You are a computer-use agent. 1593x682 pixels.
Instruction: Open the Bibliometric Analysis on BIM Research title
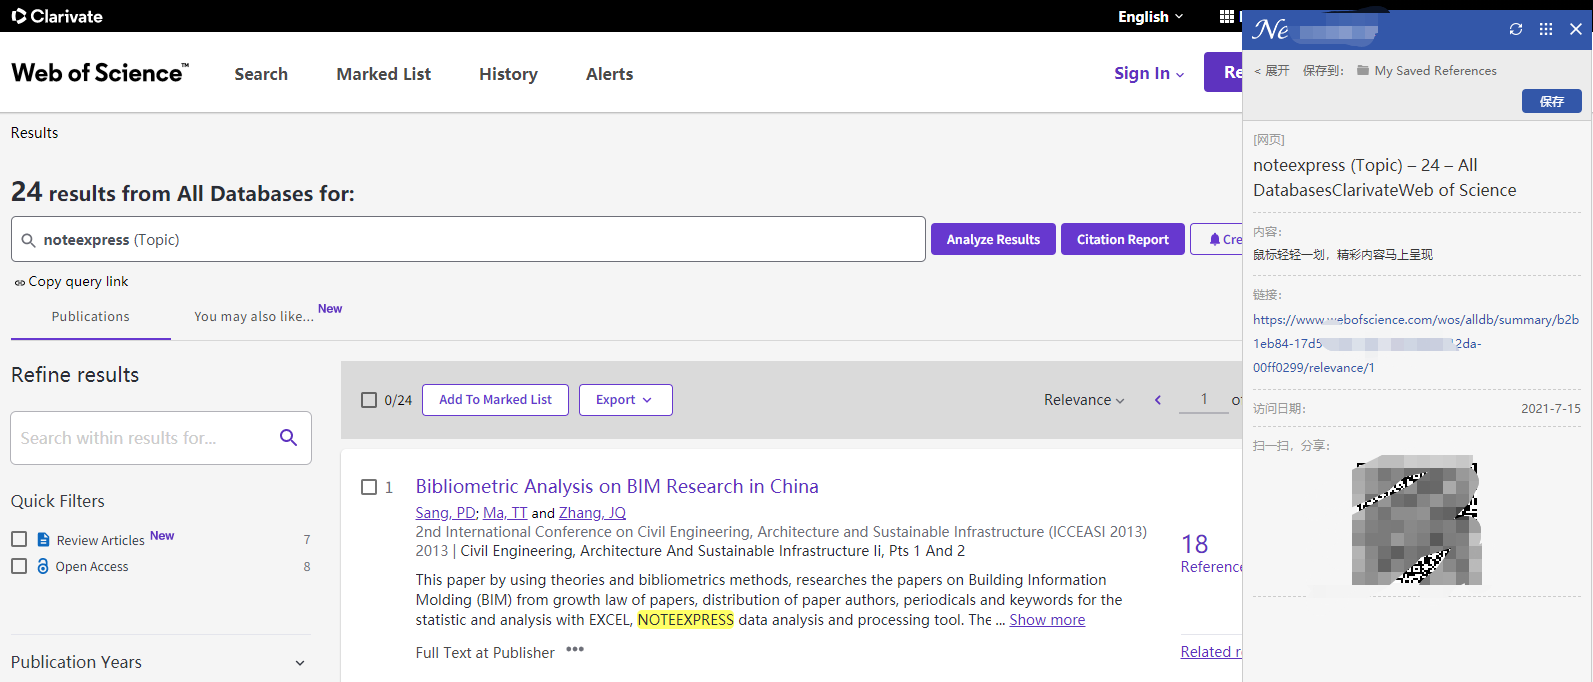click(617, 486)
